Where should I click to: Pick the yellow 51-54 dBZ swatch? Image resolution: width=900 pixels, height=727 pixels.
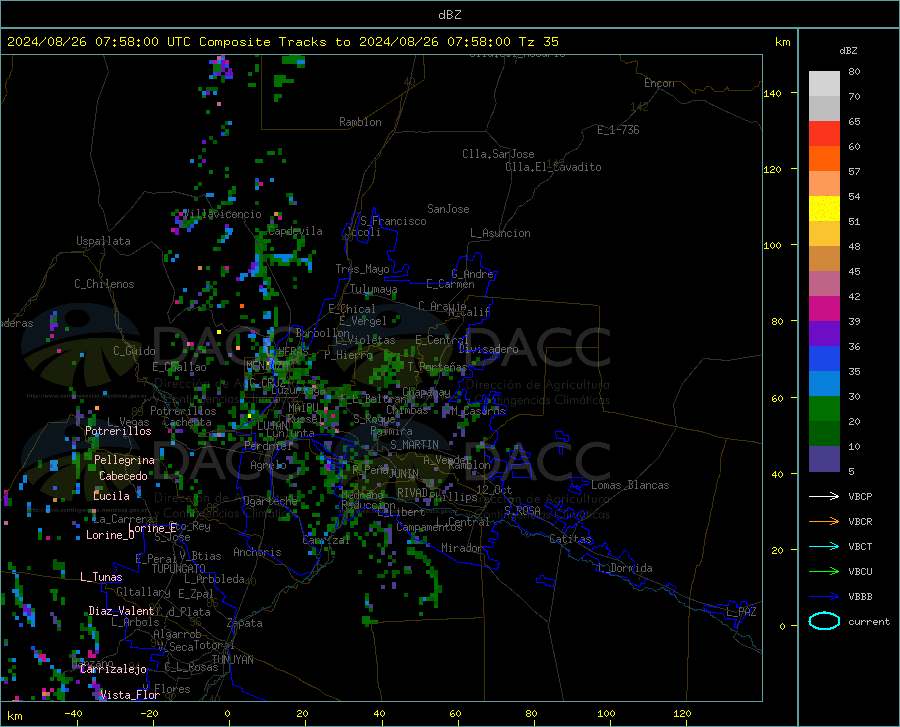click(x=824, y=209)
